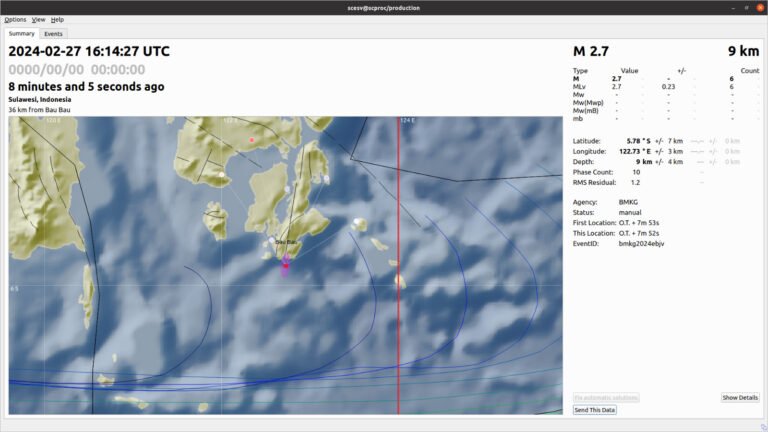The height and width of the screenshot is (432, 768).
Task: Click the M 2.7 magnitude heading
Action: point(591,51)
